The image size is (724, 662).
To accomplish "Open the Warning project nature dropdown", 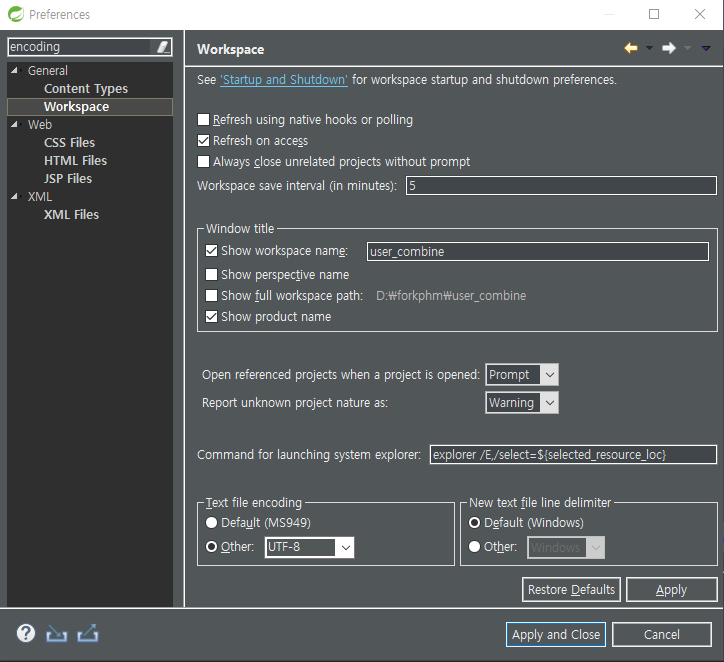I will pos(522,403).
